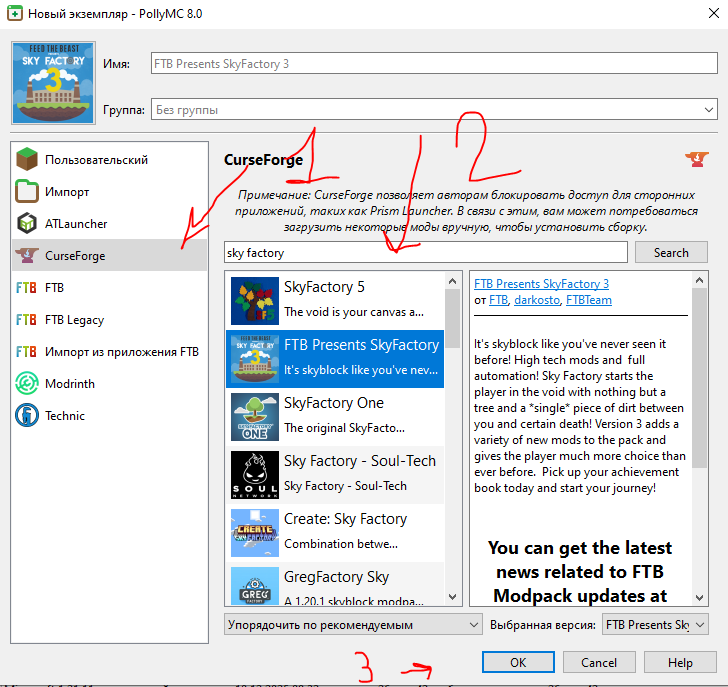Image resolution: width=728 pixels, height=687 pixels.
Task: Switch to the Technic page
Action: [x=109, y=415]
